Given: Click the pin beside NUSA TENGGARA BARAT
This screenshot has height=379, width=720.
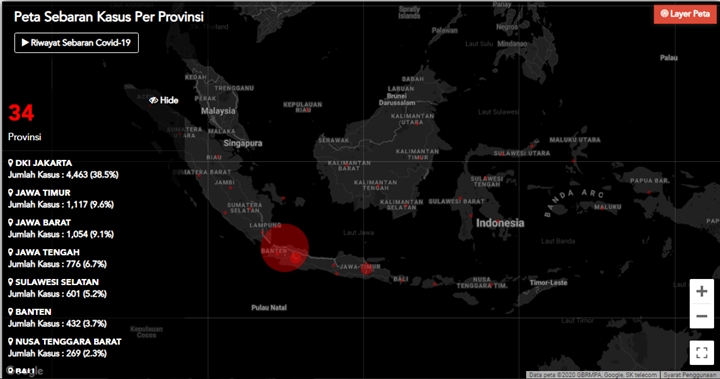Looking at the screenshot, I should [11, 342].
